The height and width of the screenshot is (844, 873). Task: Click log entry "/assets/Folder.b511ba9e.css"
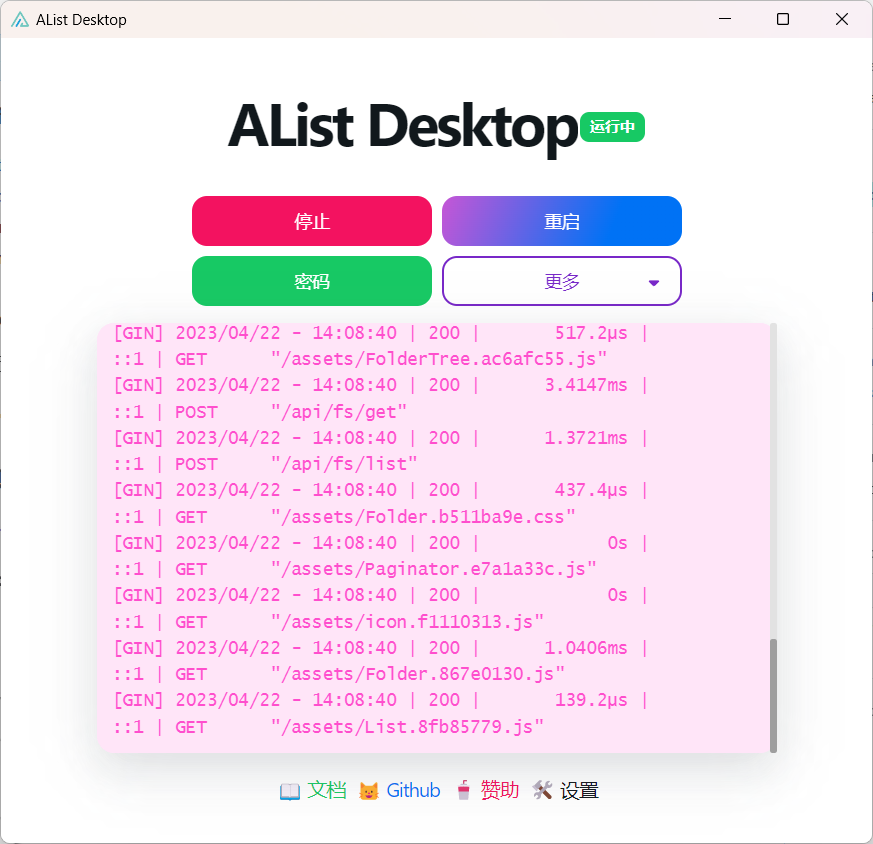(423, 517)
